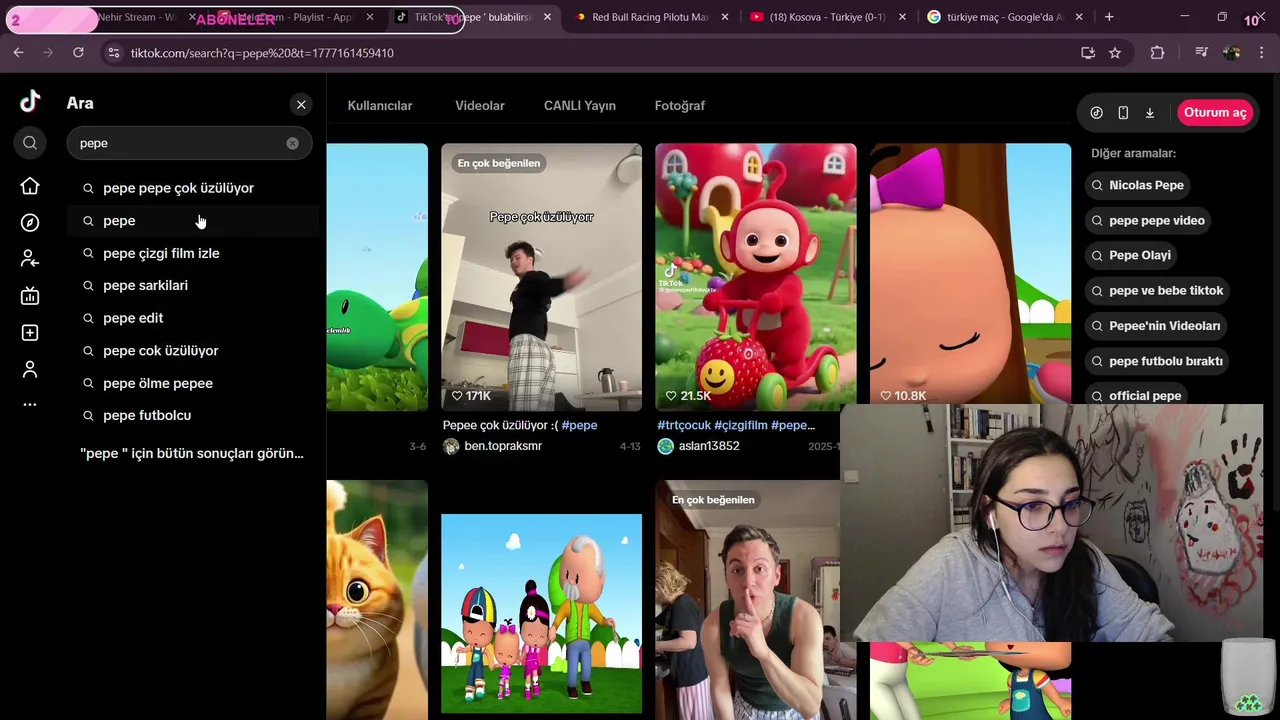Clear the pepe search text
This screenshot has height=720, width=1280.
(x=292, y=143)
